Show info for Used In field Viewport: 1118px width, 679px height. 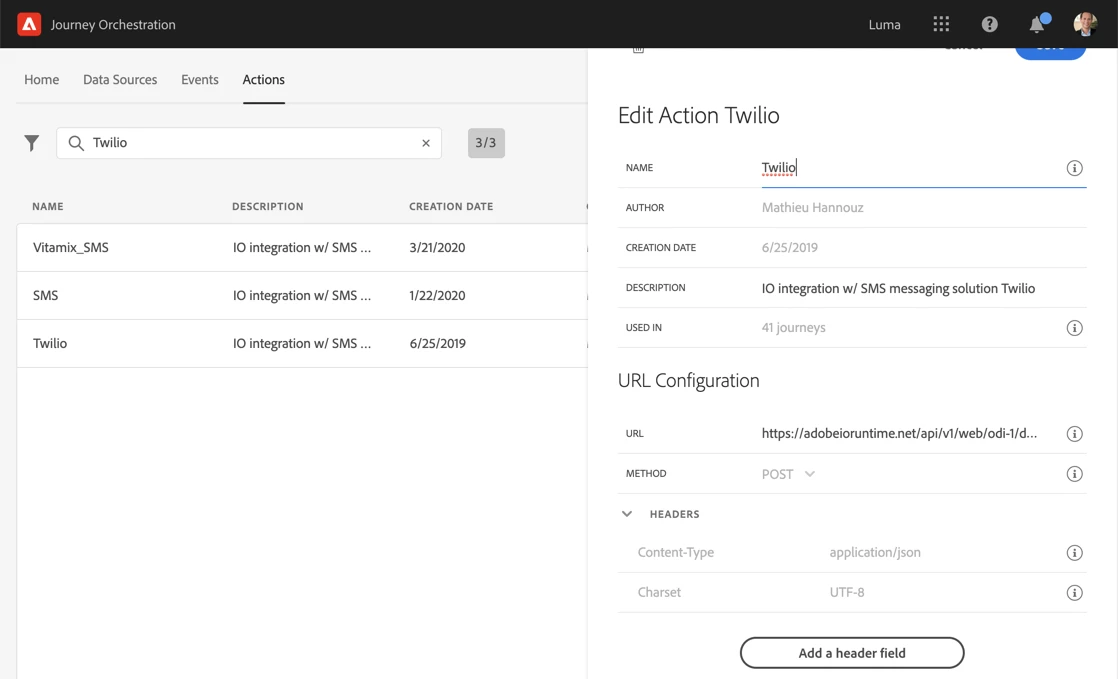click(x=1075, y=328)
